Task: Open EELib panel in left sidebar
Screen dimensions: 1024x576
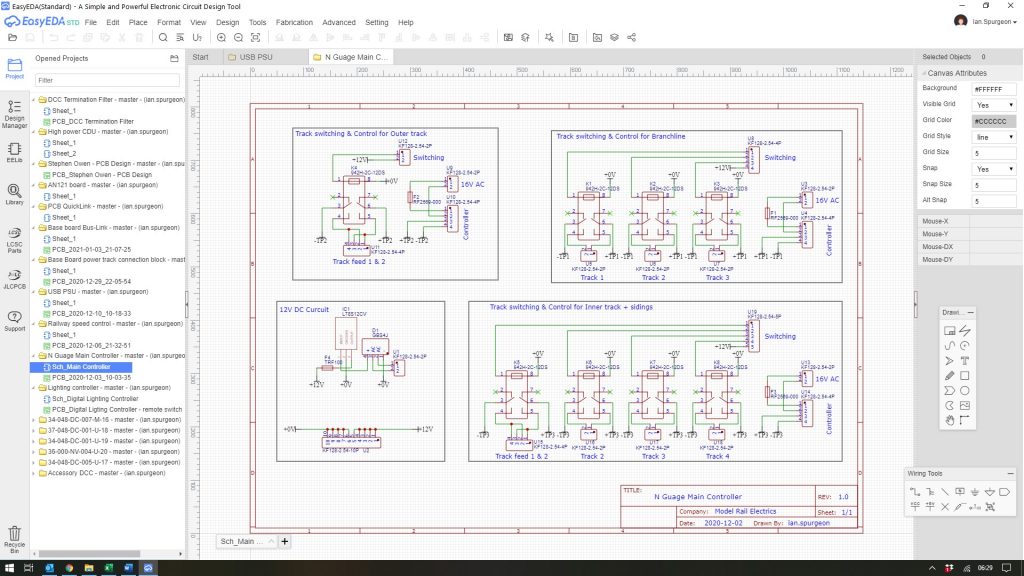Action: coord(14,153)
